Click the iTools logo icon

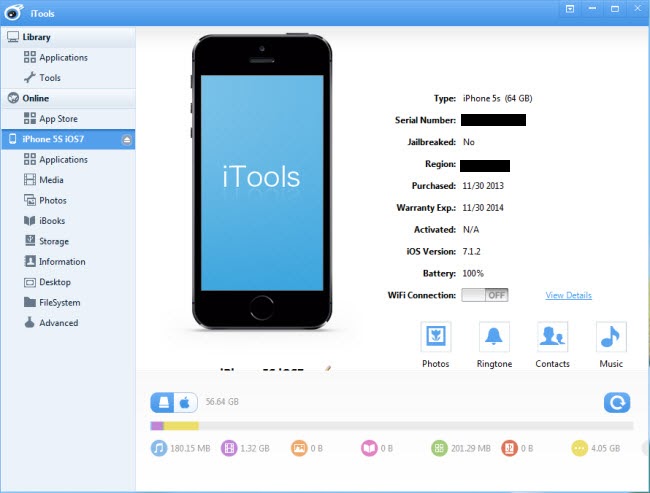pyautogui.click(x=13, y=12)
